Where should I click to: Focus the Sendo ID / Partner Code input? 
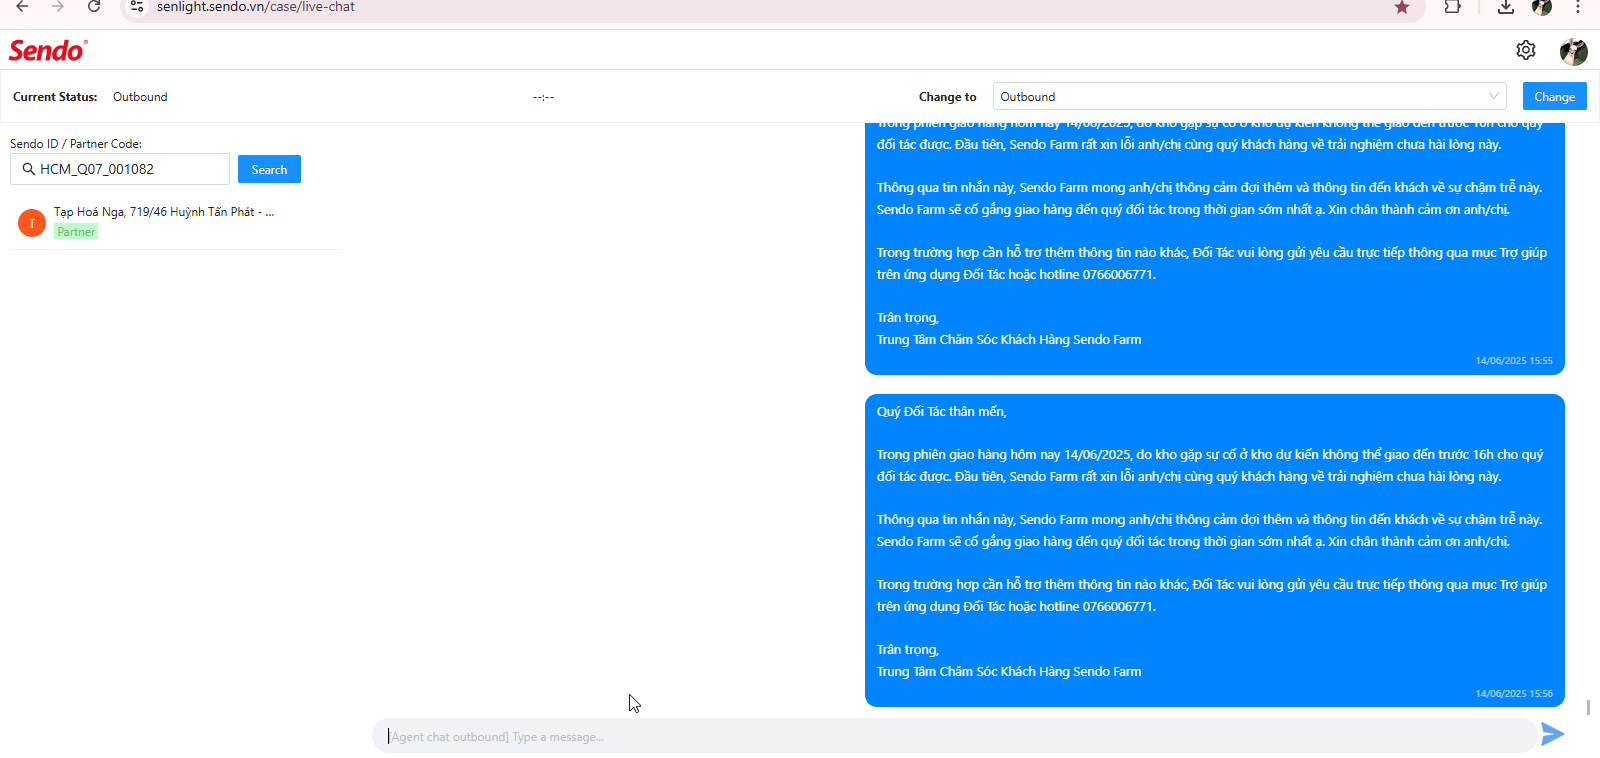click(x=120, y=169)
